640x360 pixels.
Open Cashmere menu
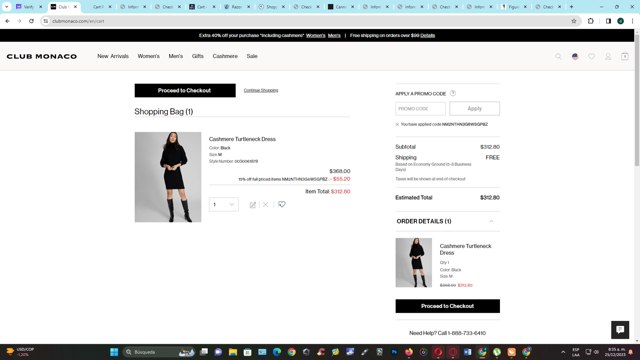(x=225, y=56)
